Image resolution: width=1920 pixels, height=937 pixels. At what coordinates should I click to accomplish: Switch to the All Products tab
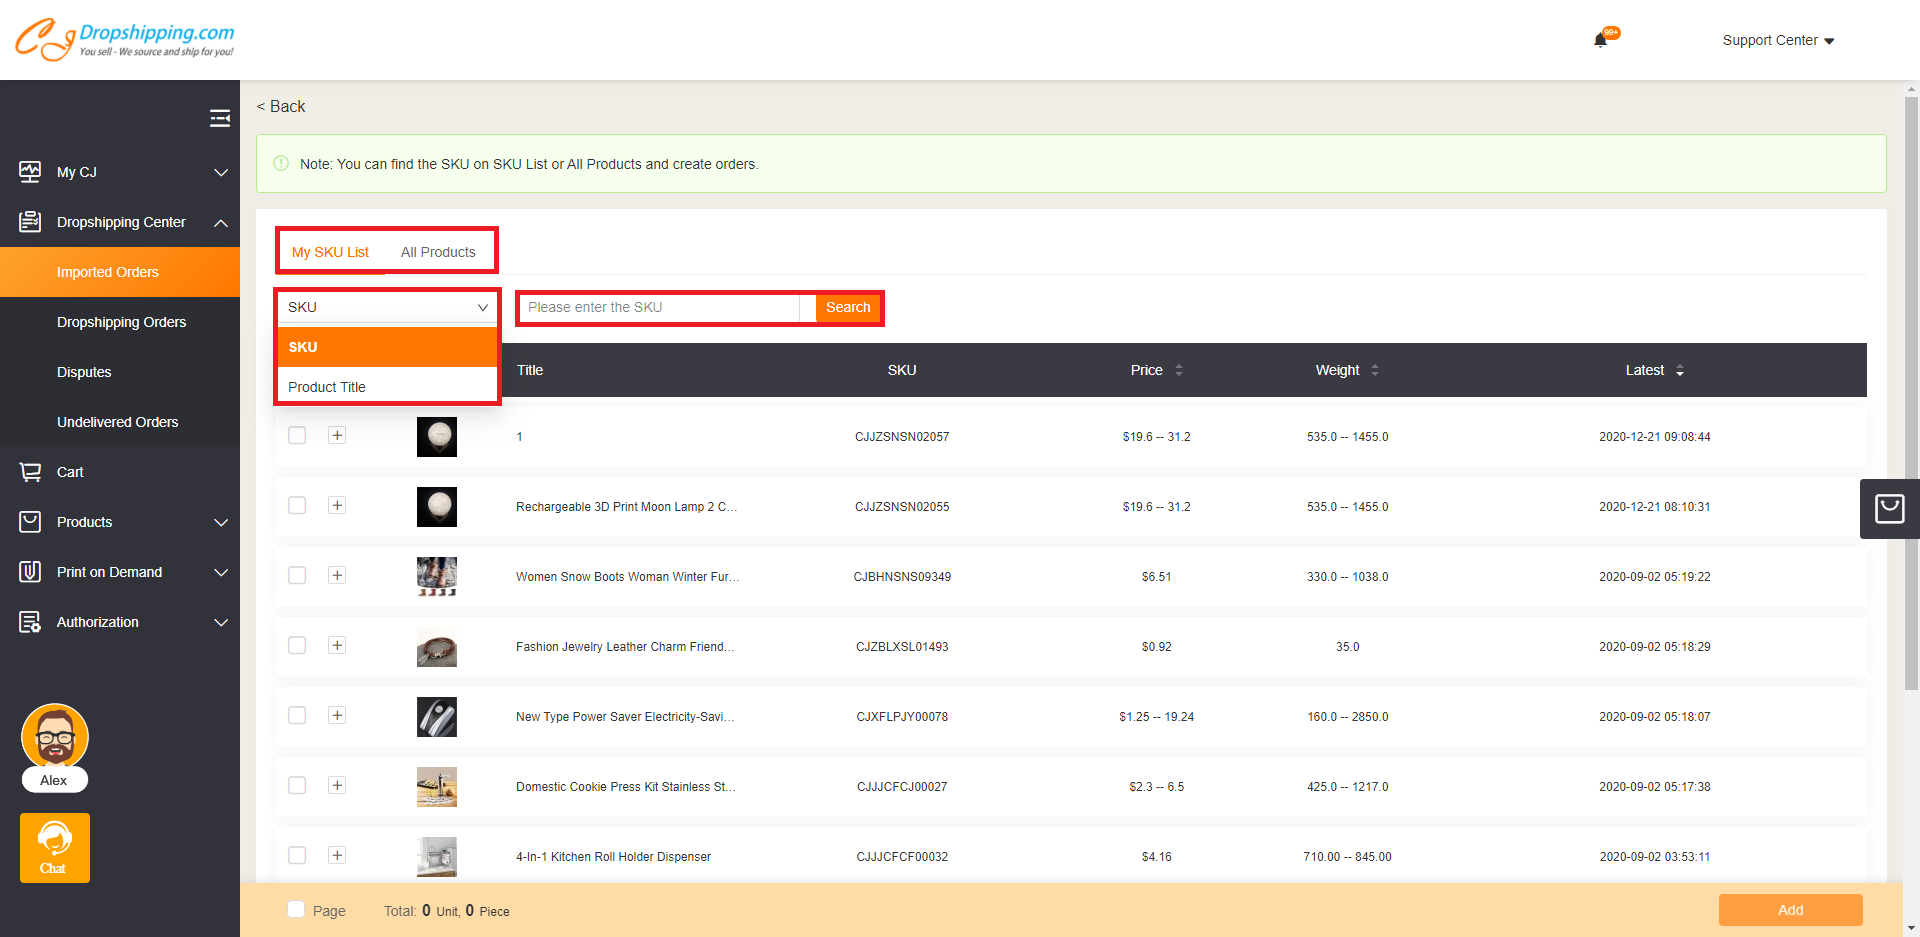438,252
